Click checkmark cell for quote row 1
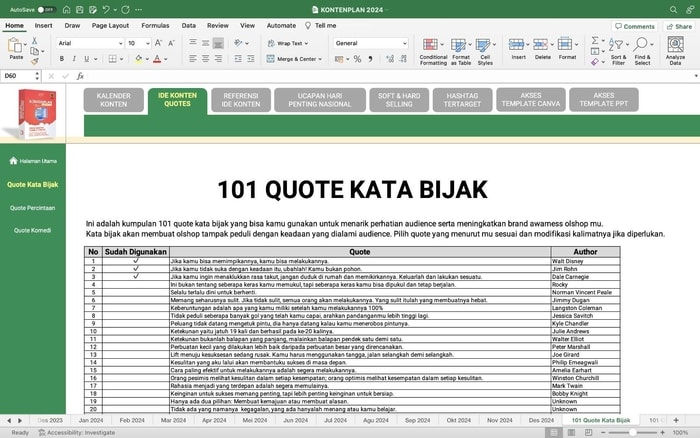Screen dimensions: 700x438 [x=136, y=261]
